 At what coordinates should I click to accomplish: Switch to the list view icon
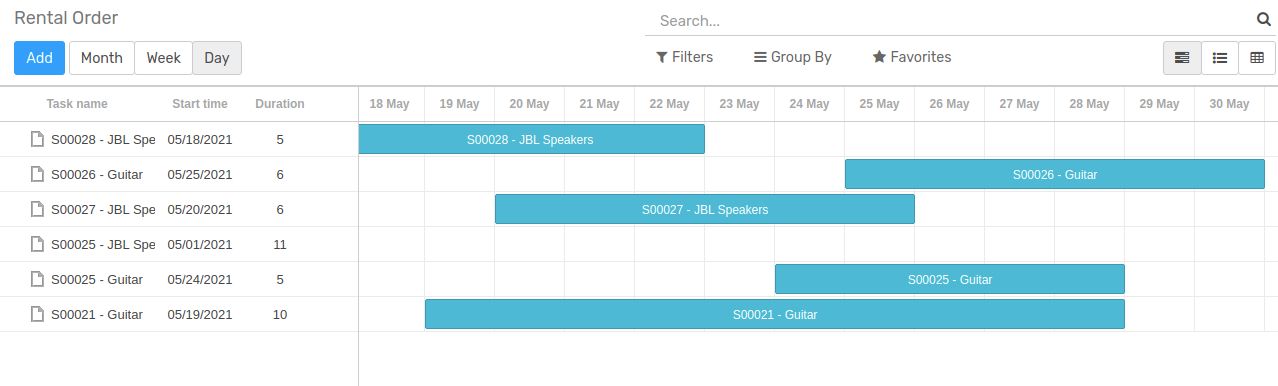(x=1220, y=58)
